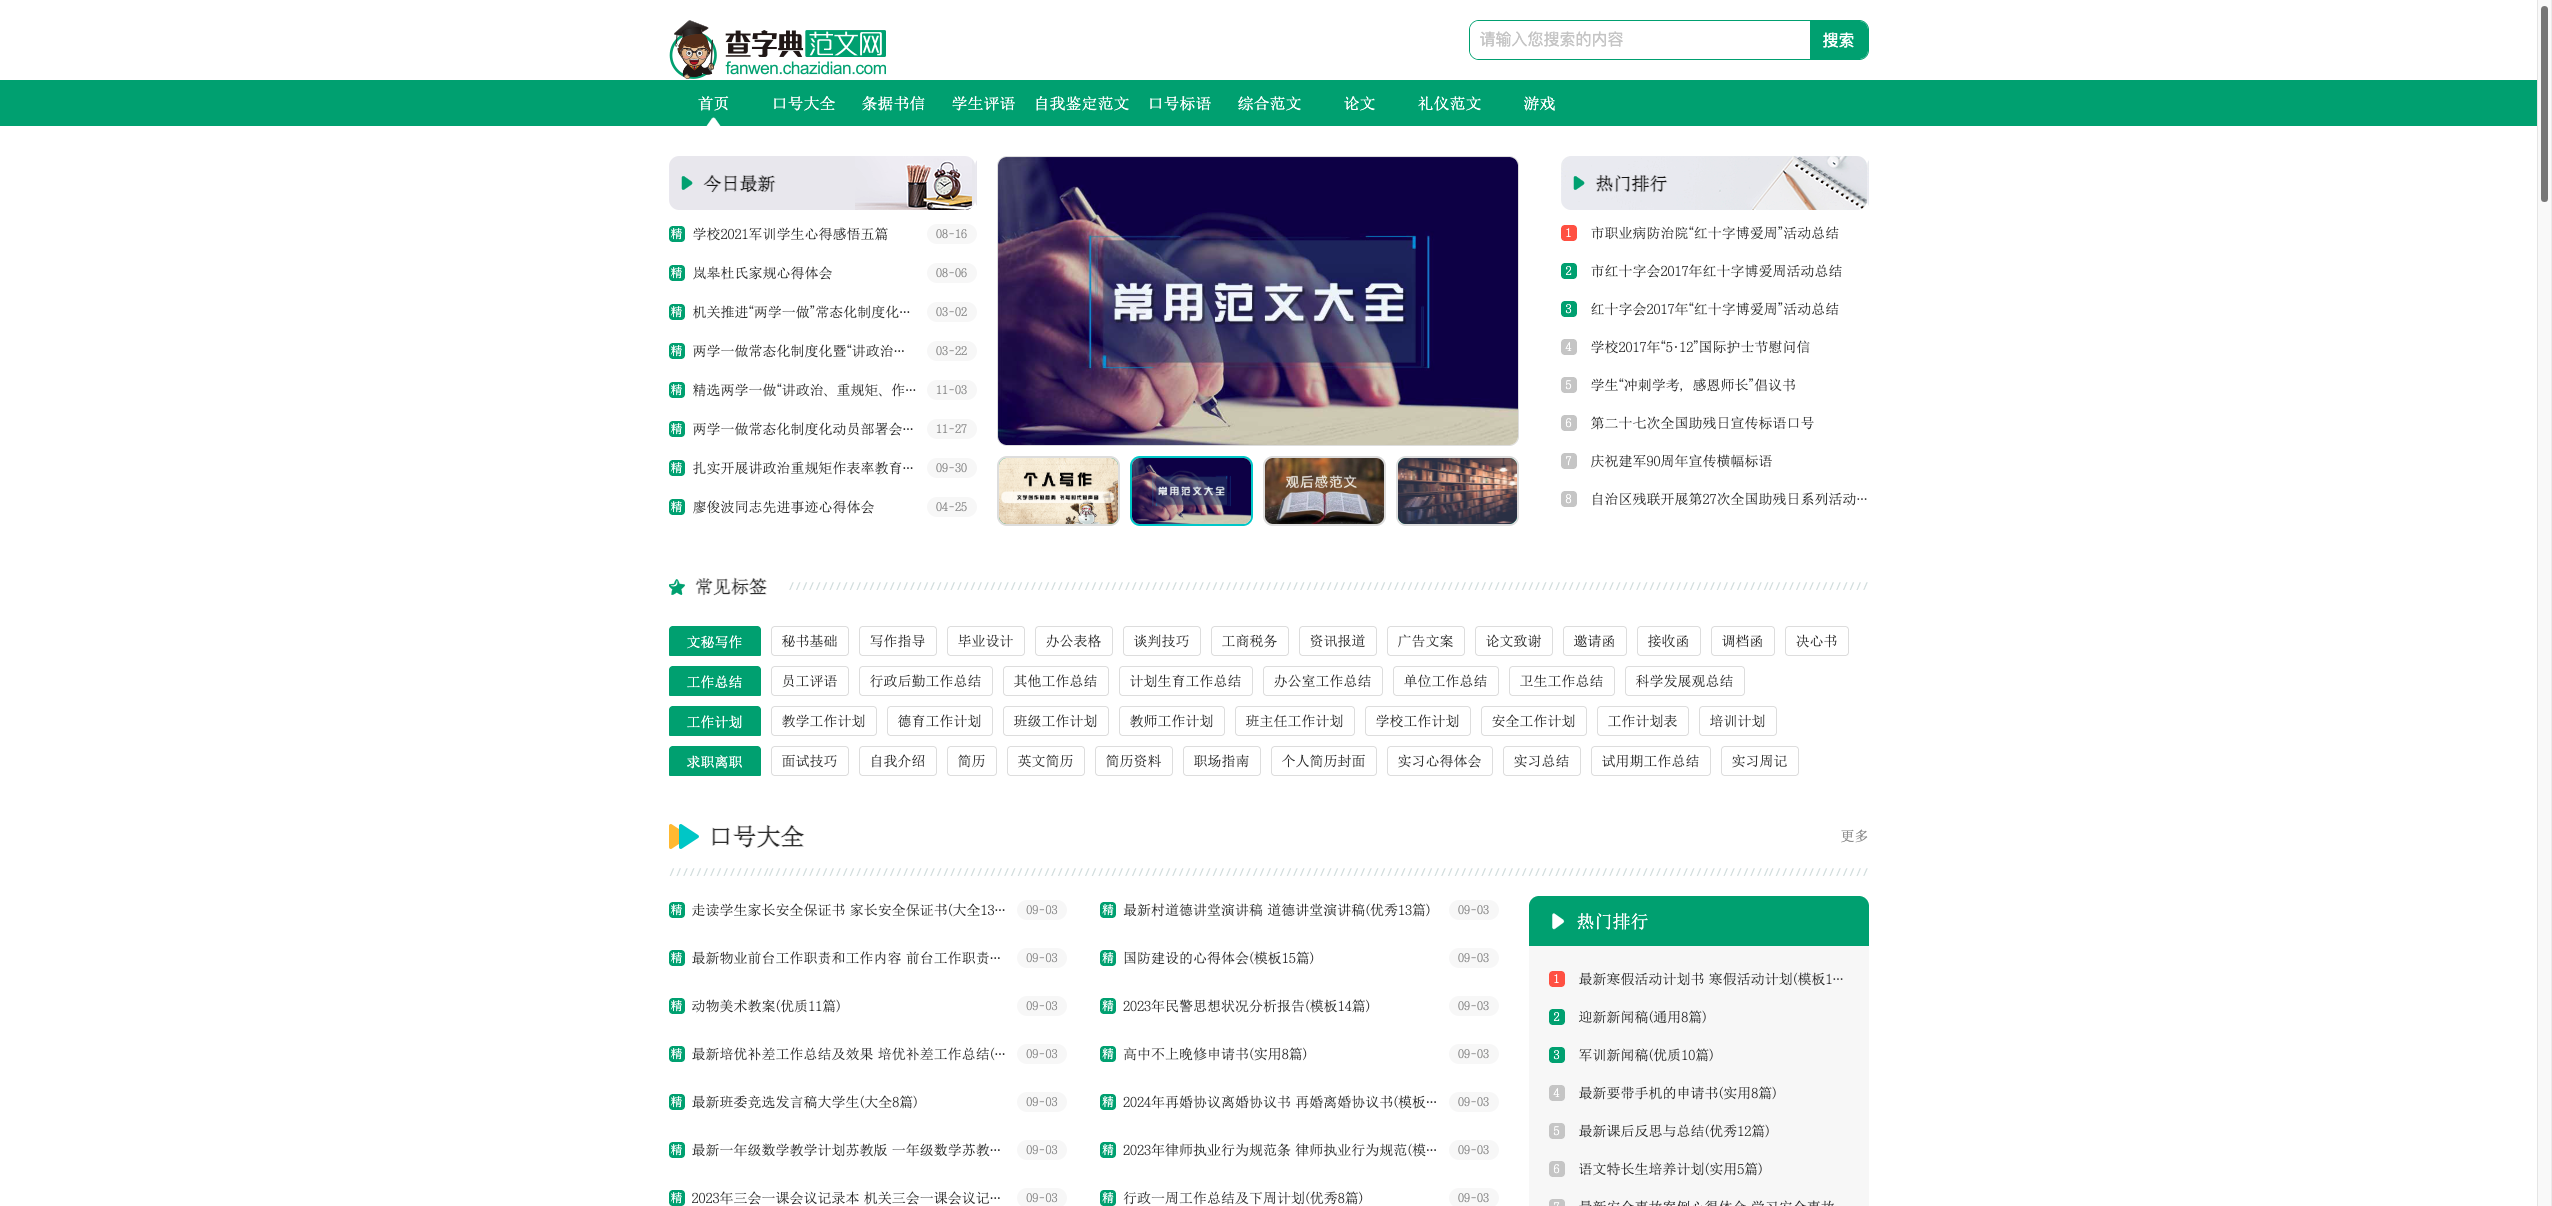Open 更多 link in 口号大全 section
The image size is (2552, 1206).
click(x=1854, y=836)
